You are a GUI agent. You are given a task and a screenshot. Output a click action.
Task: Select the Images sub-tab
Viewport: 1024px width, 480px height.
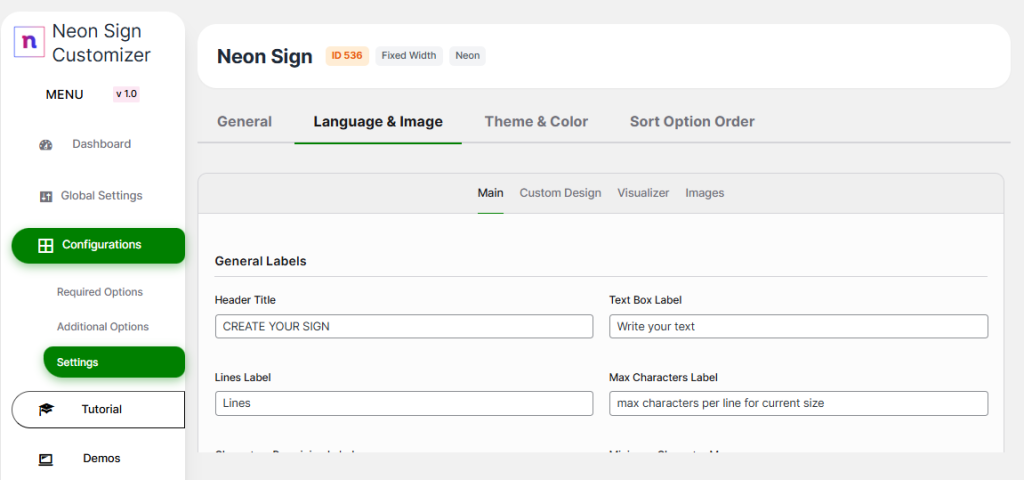point(704,193)
